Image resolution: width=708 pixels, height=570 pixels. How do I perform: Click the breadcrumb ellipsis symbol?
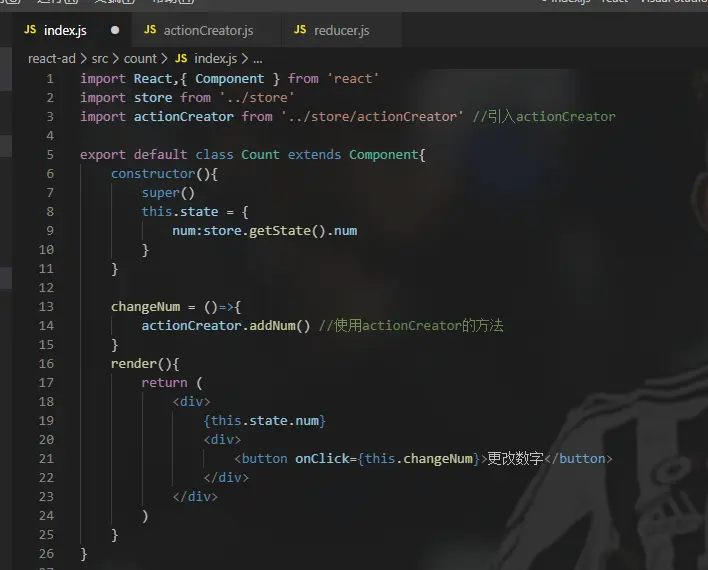[258, 60]
